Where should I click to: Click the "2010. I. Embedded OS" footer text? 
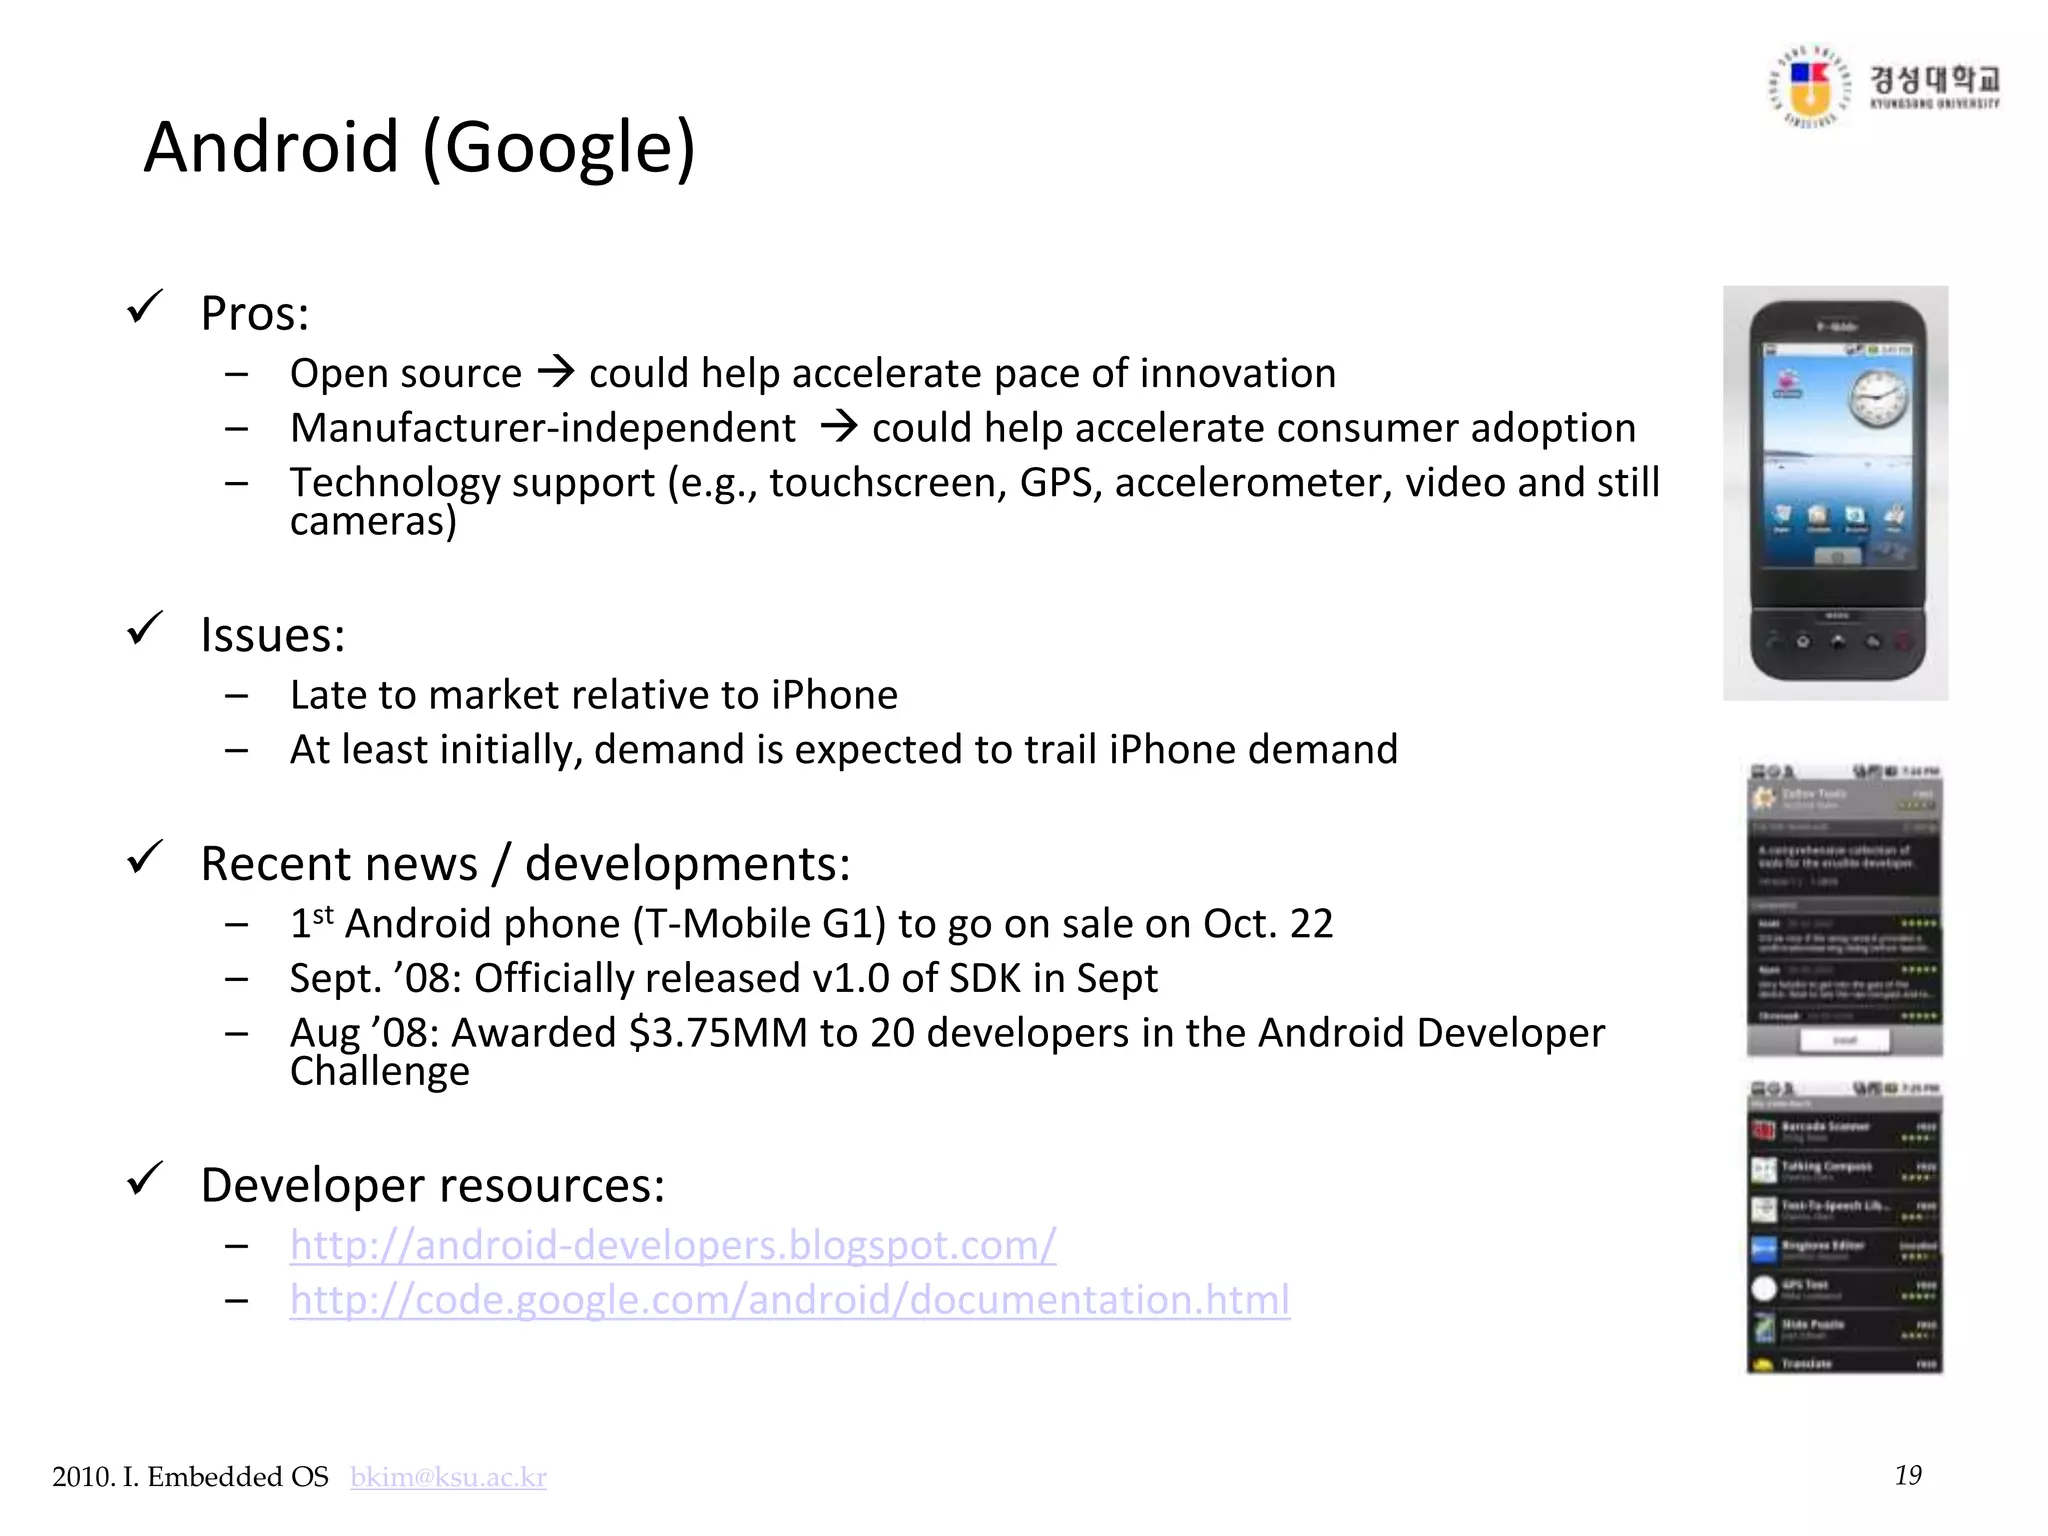point(190,1477)
